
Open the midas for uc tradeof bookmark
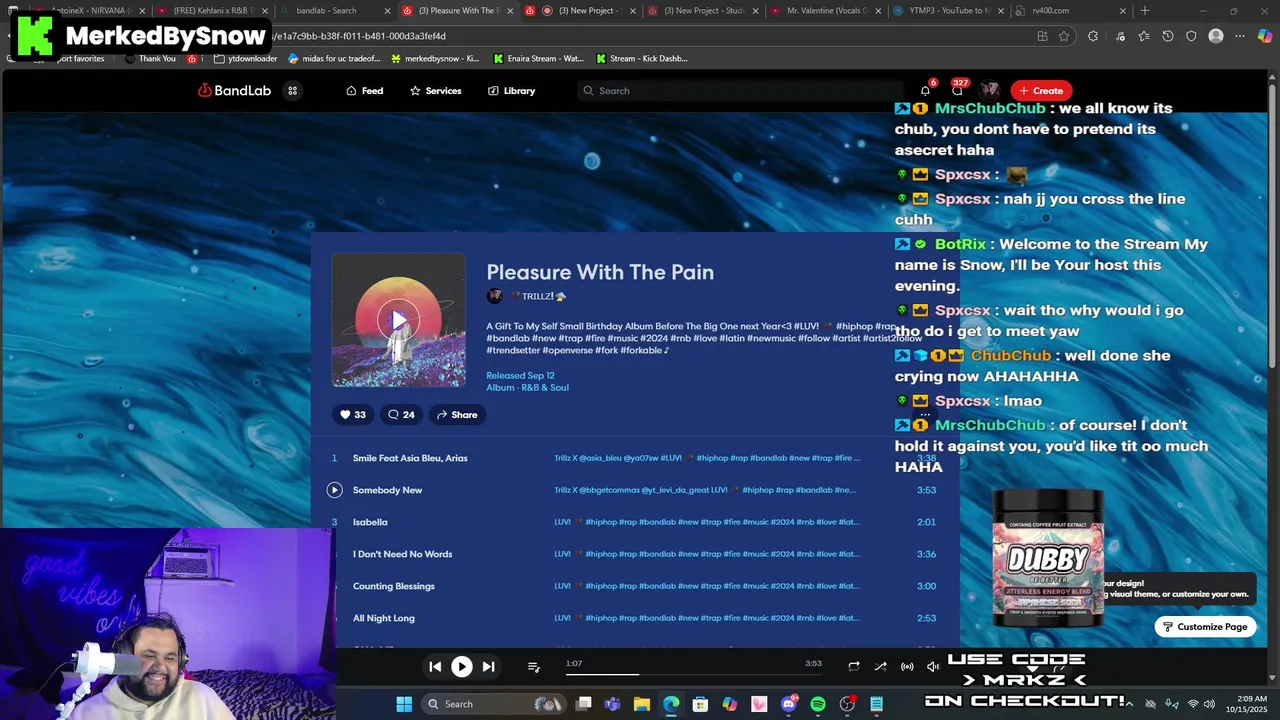pyautogui.click(x=335, y=58)
